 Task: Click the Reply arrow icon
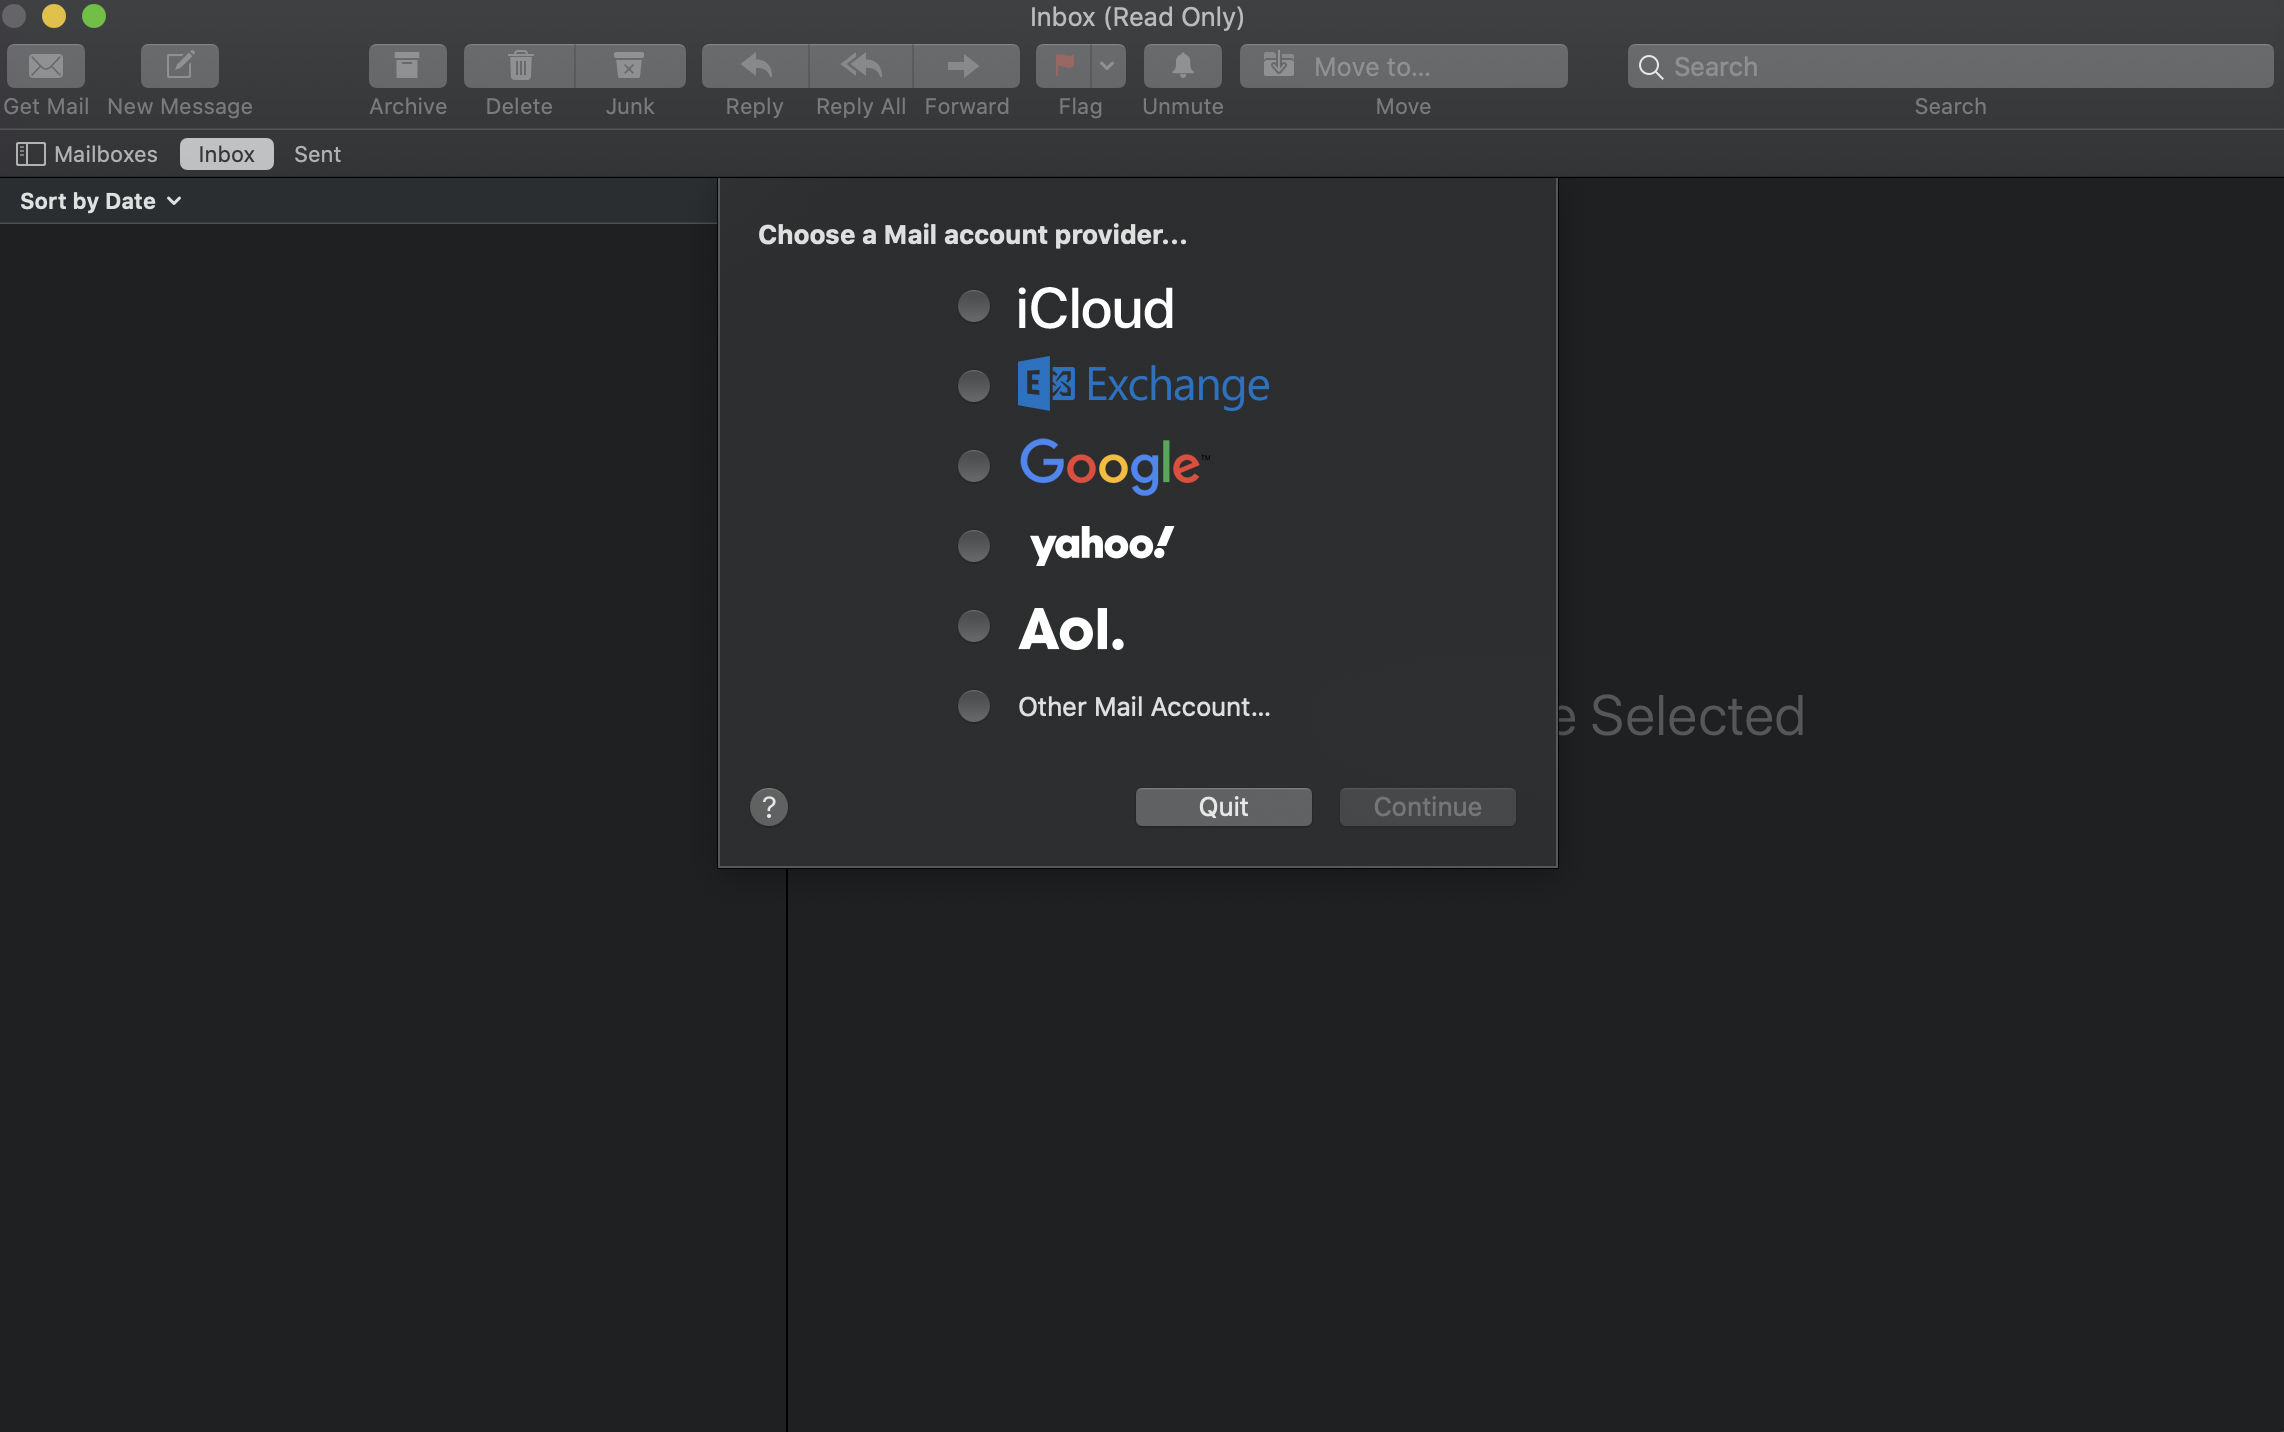[x=755, y=66]
